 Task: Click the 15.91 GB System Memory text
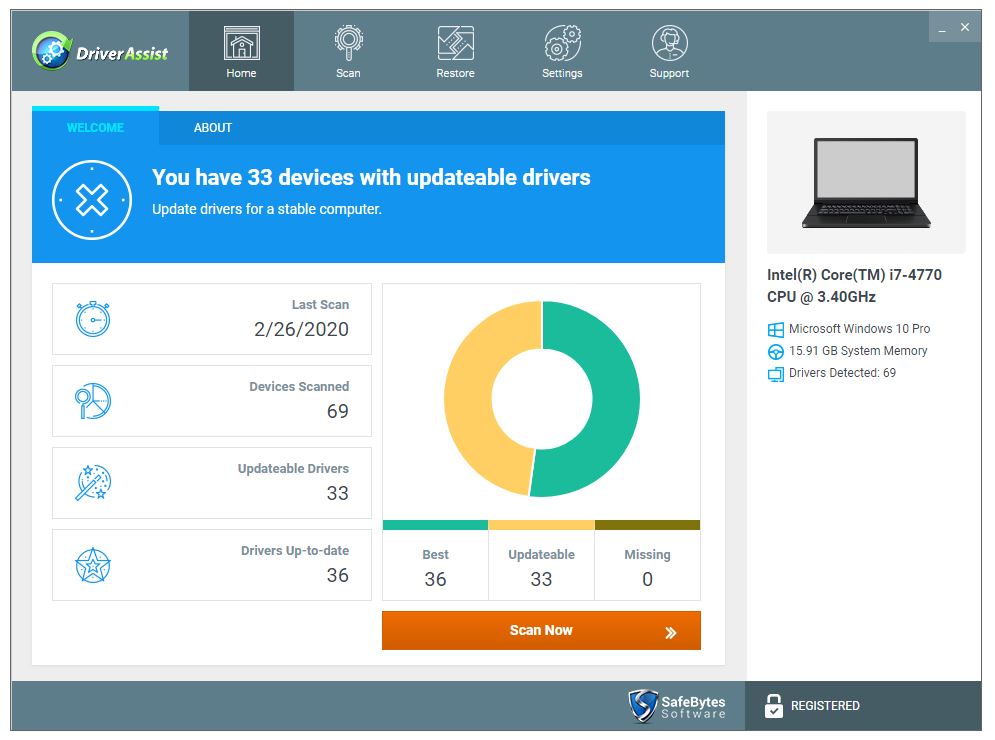(x=858, y=350)
